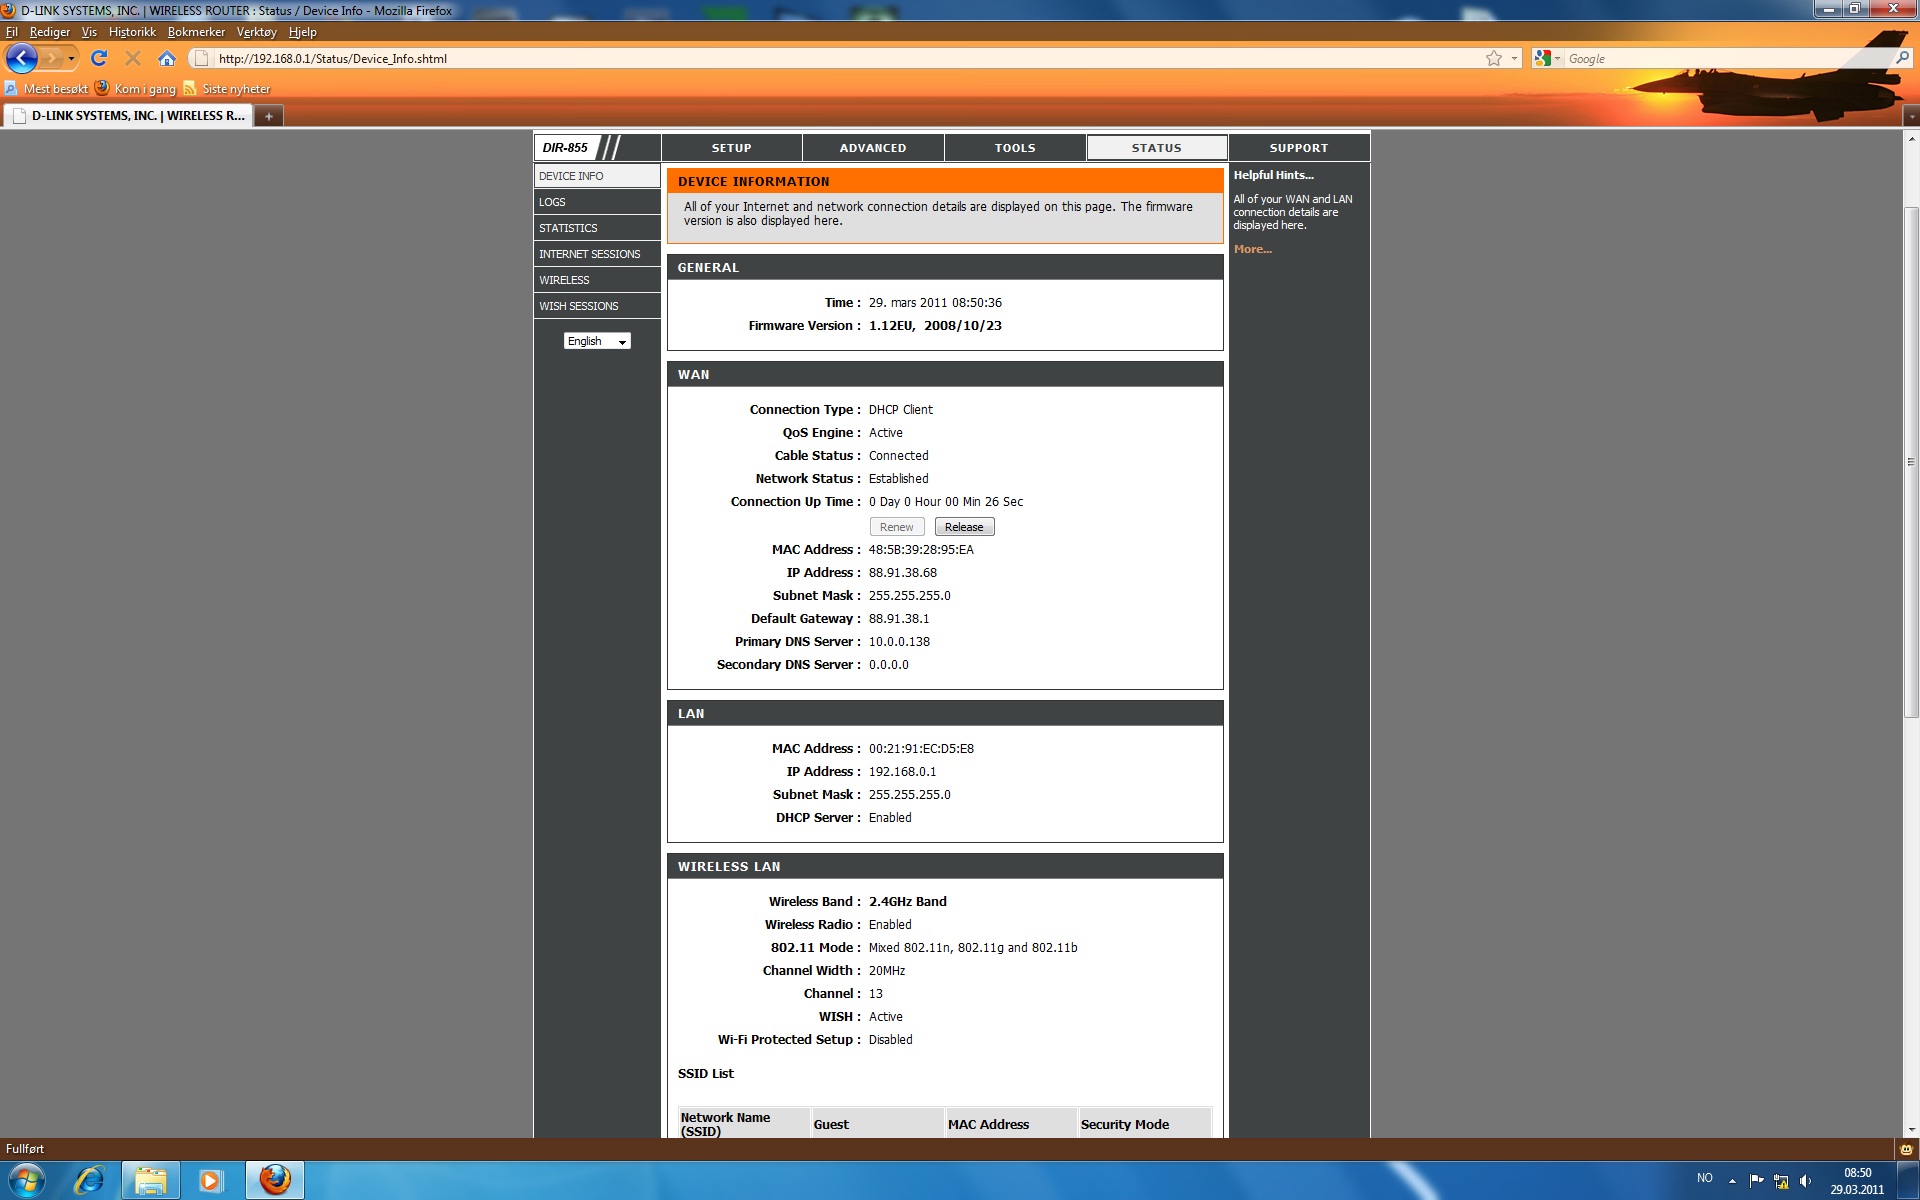Select the D-LINK SYSTEMS browser tab
The width and height of the screenshot is (1920, 1200).
pos(128,116)
